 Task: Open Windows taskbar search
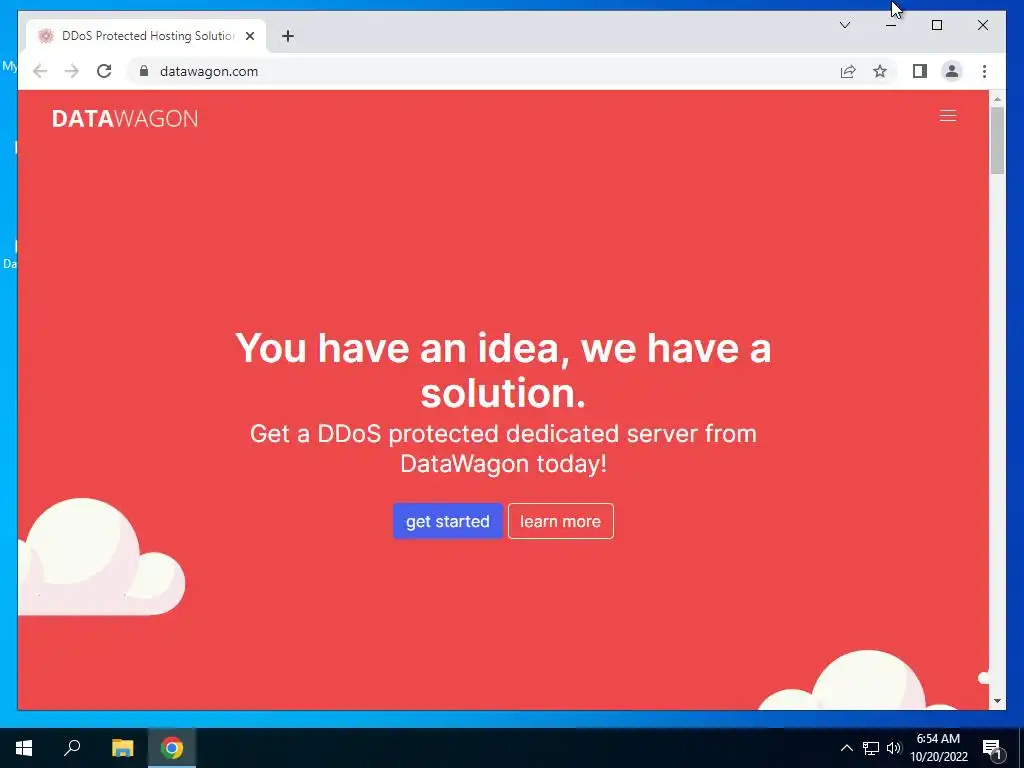(72, 748)
